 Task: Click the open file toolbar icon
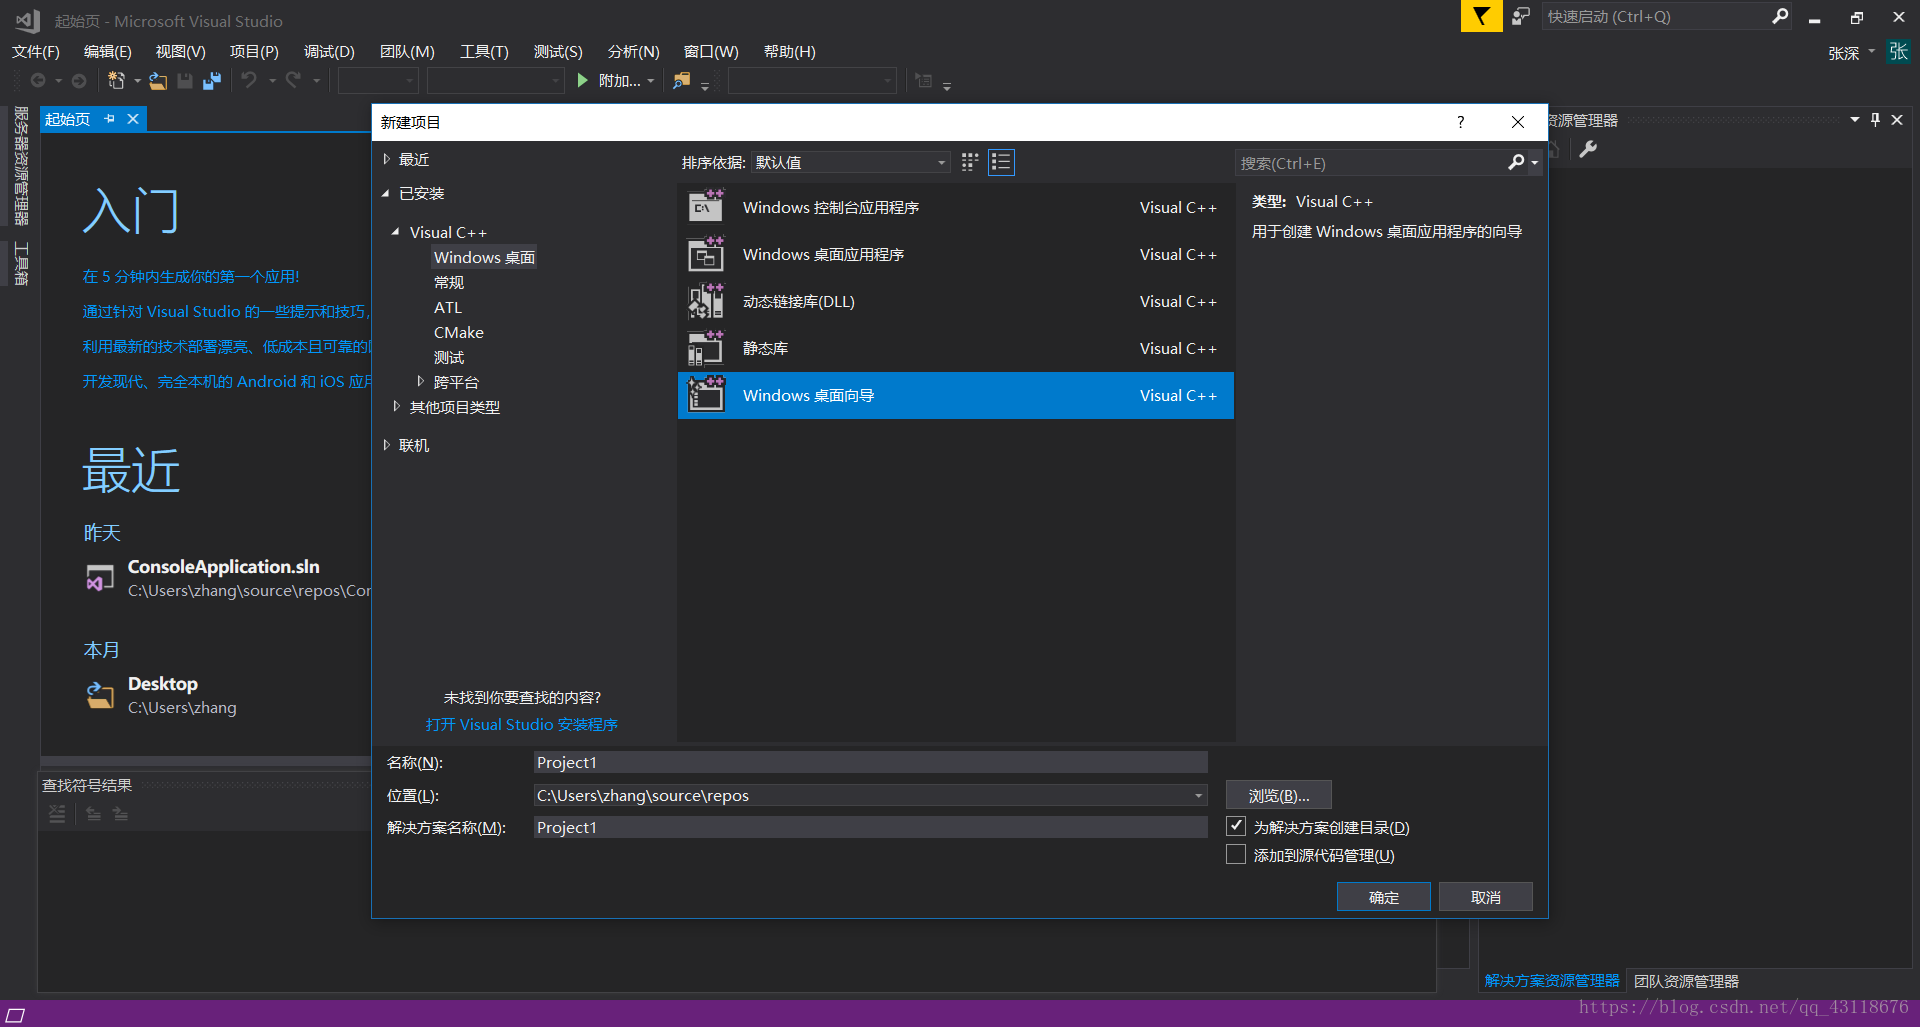[158, 81]
